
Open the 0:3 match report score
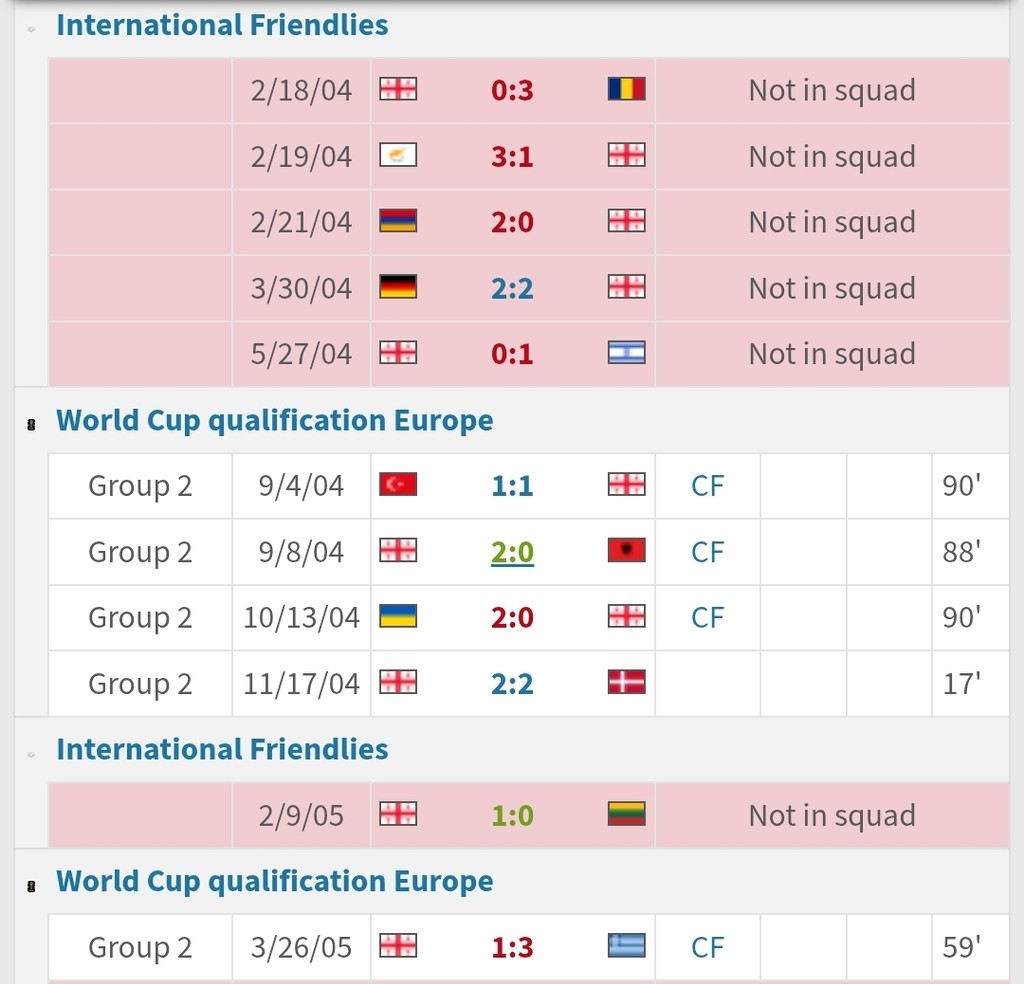pyautogui.click(x=512, y=90)
